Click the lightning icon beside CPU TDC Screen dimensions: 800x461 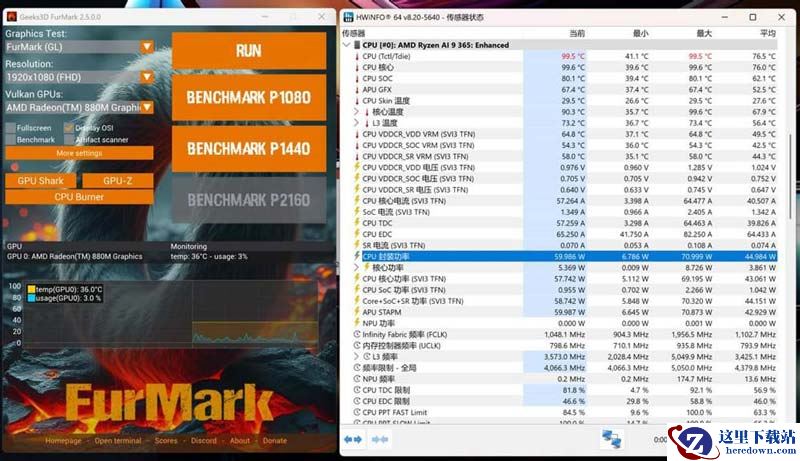tap(357, 223)
